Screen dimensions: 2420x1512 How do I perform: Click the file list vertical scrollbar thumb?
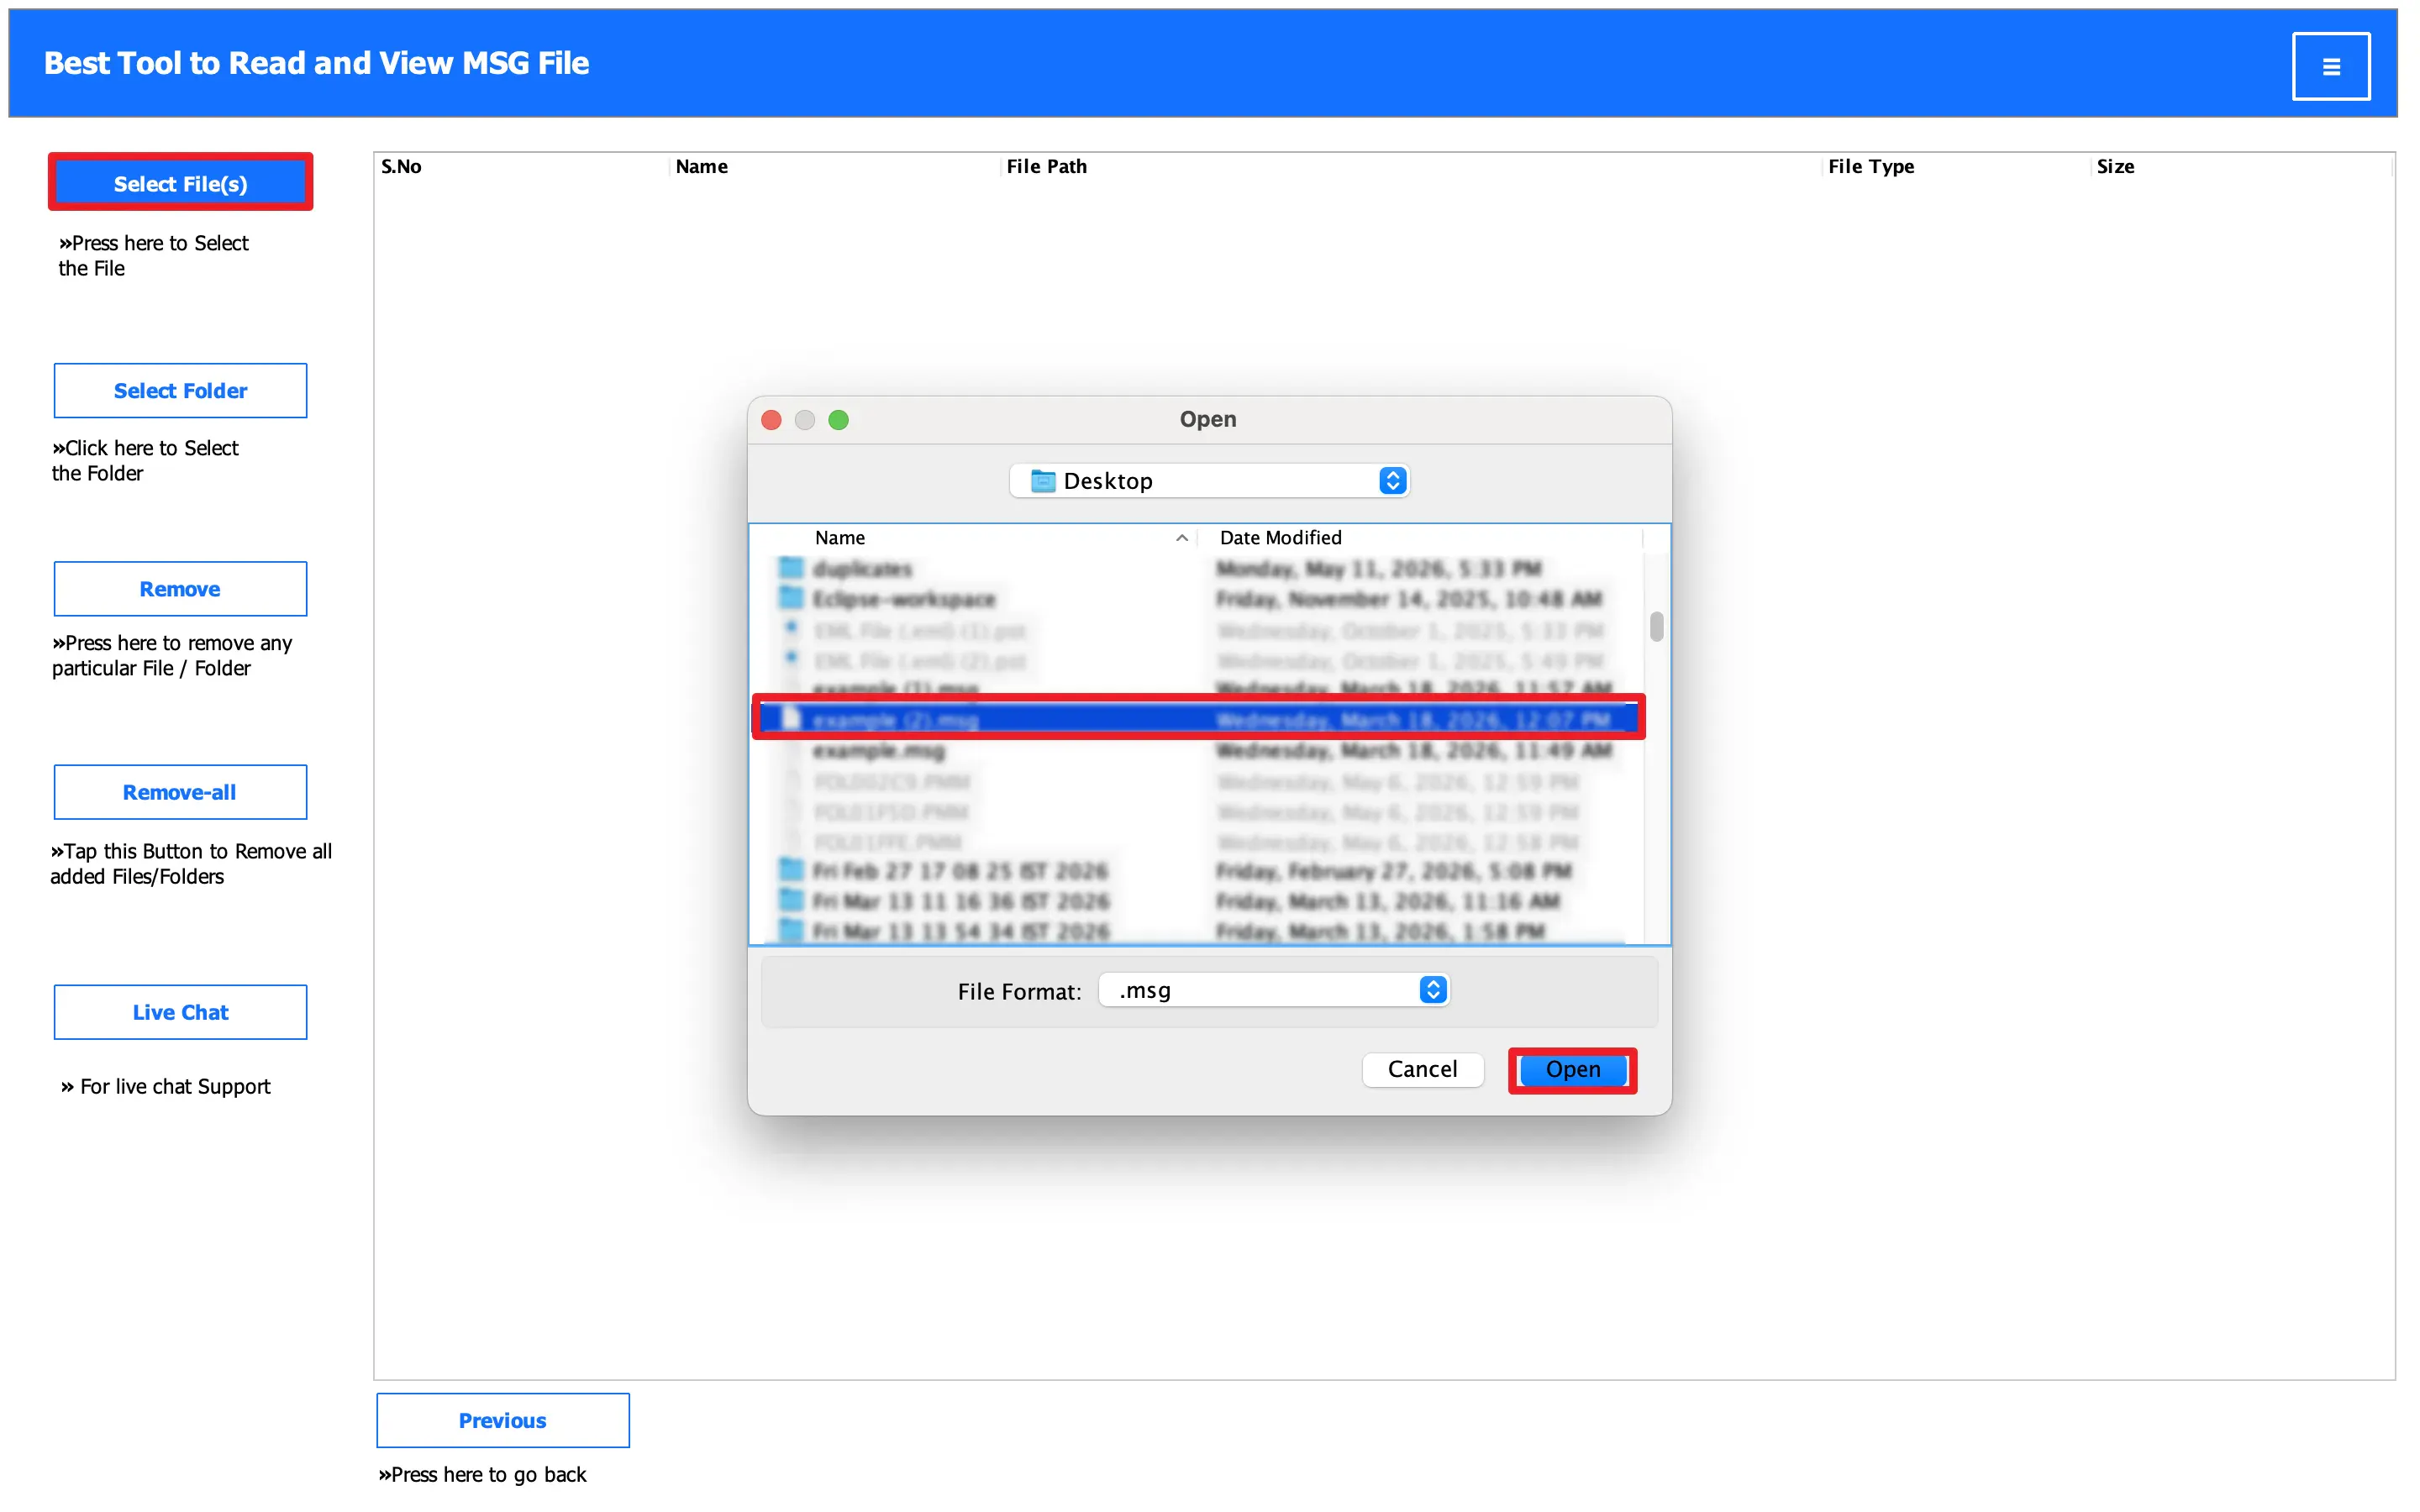tap(1656, 627)
